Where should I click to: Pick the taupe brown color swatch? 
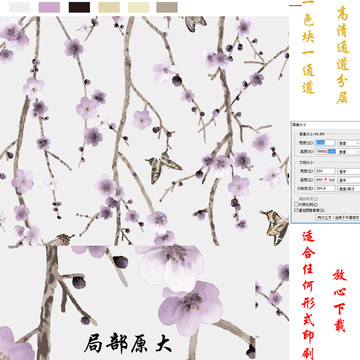pyautogui.click(x=167, y=7)
